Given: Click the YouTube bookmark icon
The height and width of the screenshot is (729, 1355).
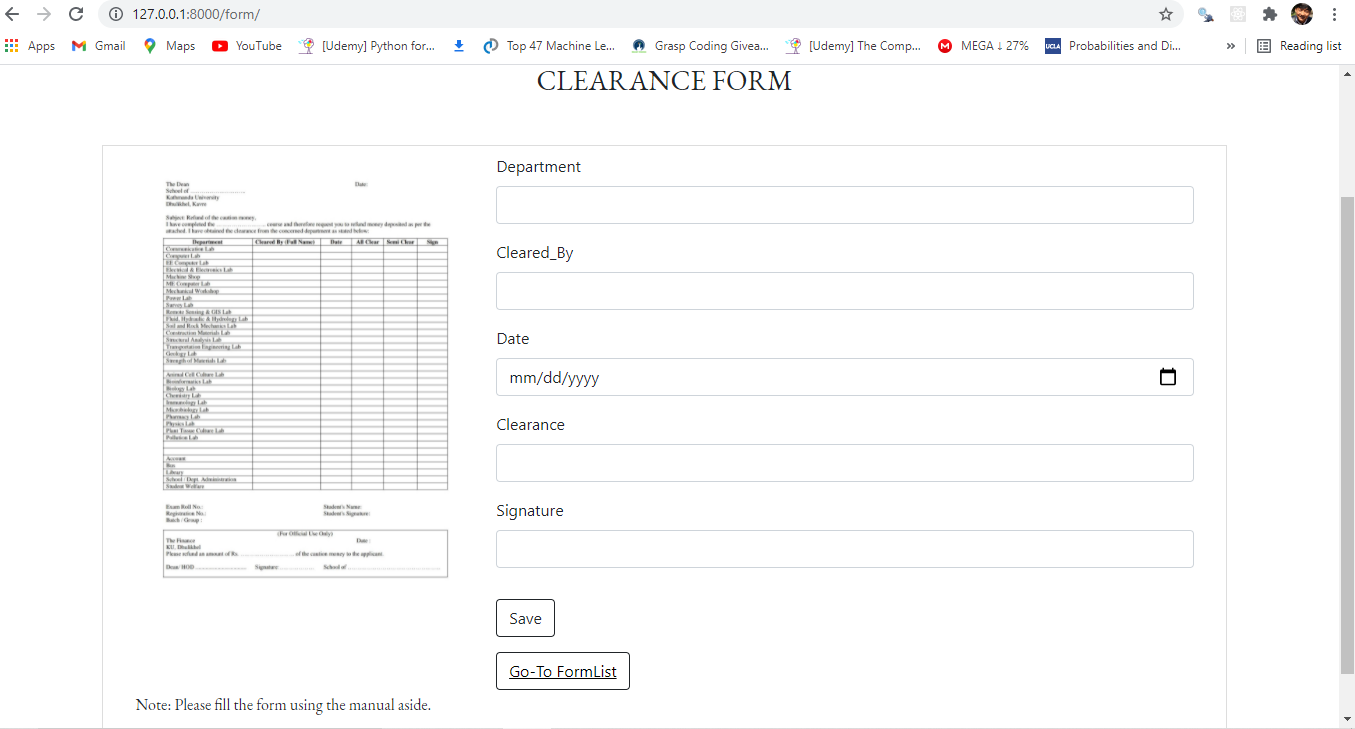Looking at the screenshot, I should tap(219, 45).
